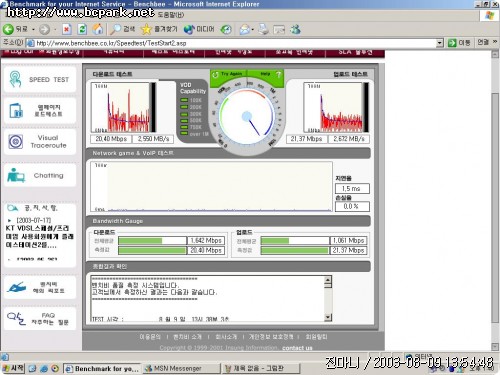Screen dimensions: 500x375
Task: Expand the address bar dropdown arrow
Action: [440, 43]
